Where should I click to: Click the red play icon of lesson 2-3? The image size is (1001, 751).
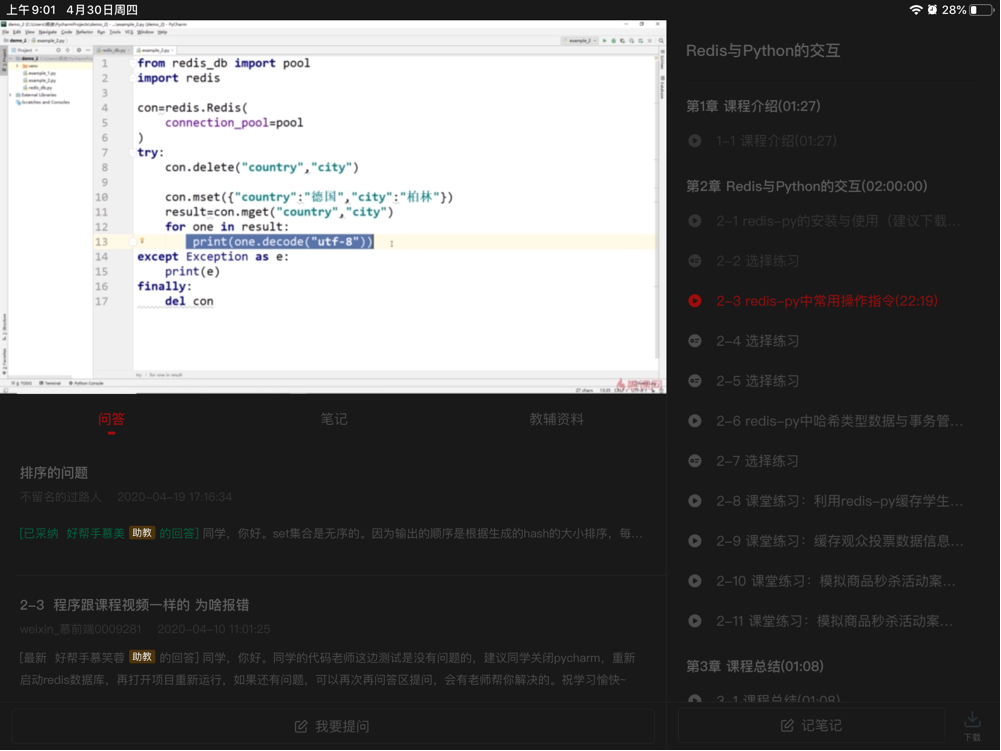click(x=695, y=301)
